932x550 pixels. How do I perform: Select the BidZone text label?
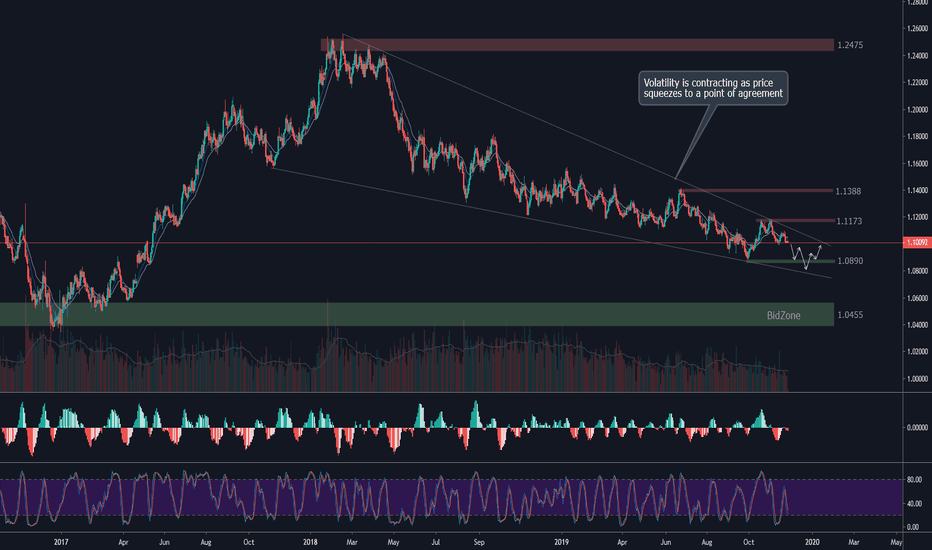coord(783,315)
